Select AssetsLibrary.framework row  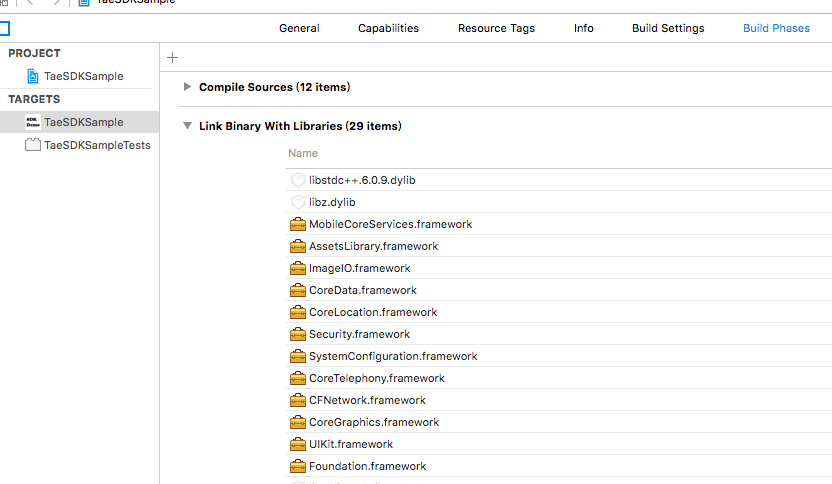point(559,246)
